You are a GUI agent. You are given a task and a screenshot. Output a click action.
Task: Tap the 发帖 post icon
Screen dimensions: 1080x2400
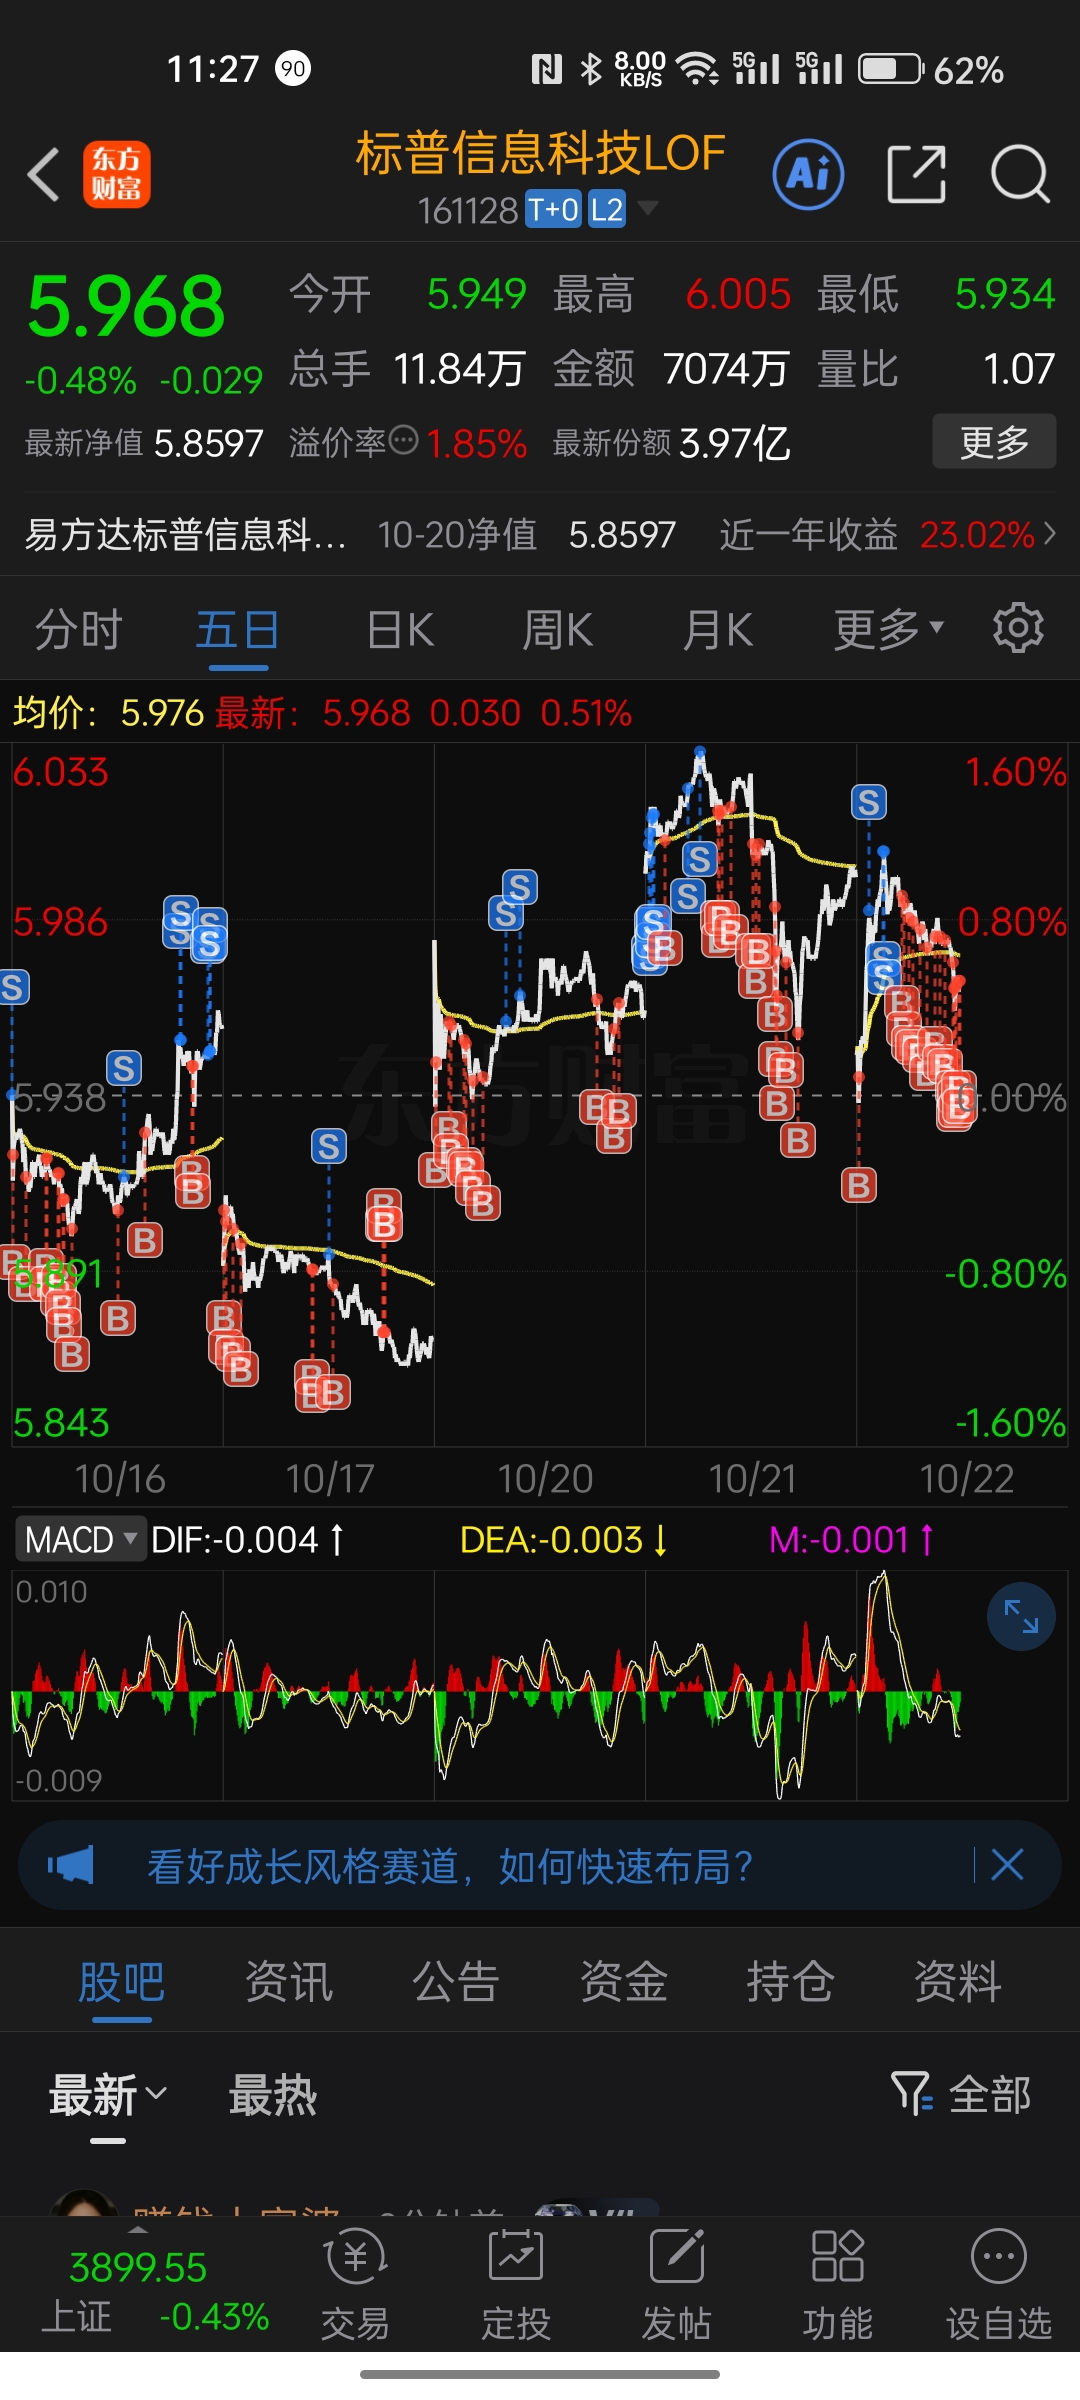tap(676, 2286)
